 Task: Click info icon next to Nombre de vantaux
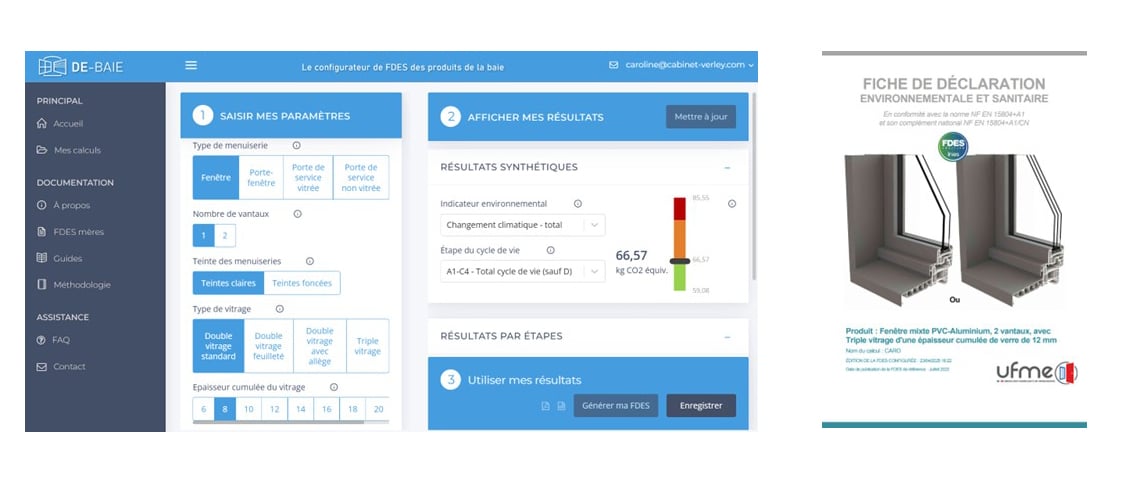[297, 214]
